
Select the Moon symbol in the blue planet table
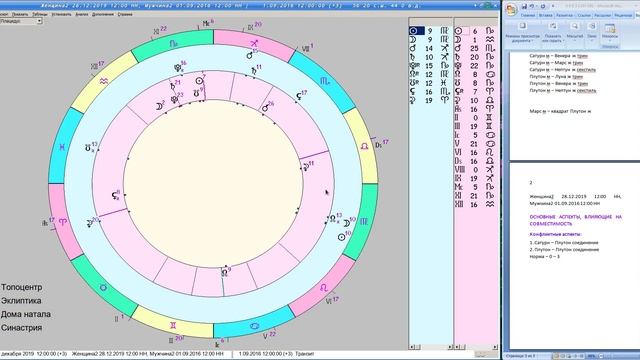tap(413, 40)
